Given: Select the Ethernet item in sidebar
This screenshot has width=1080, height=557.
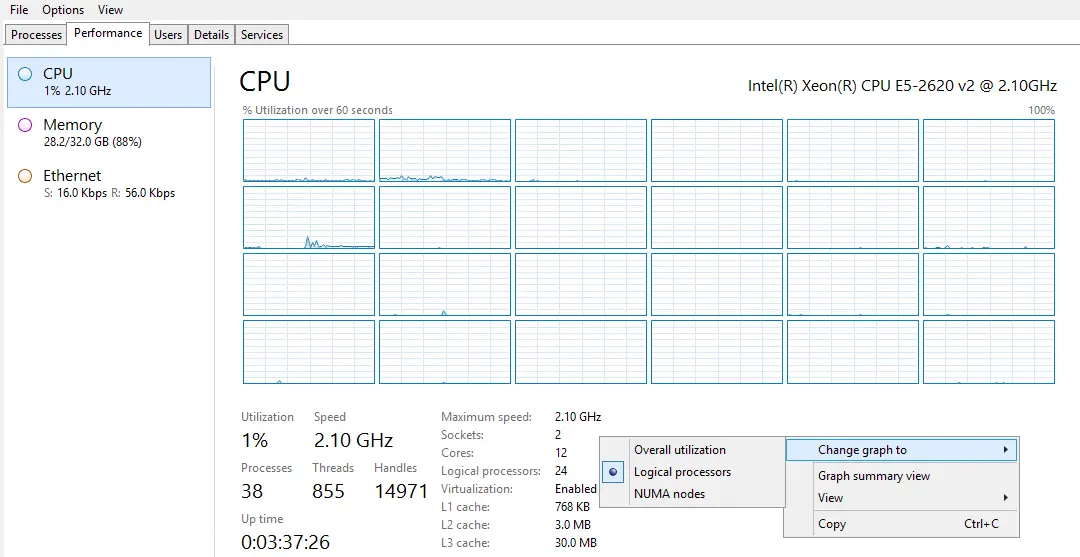Looking at the screenshot, I should point(109,184).
